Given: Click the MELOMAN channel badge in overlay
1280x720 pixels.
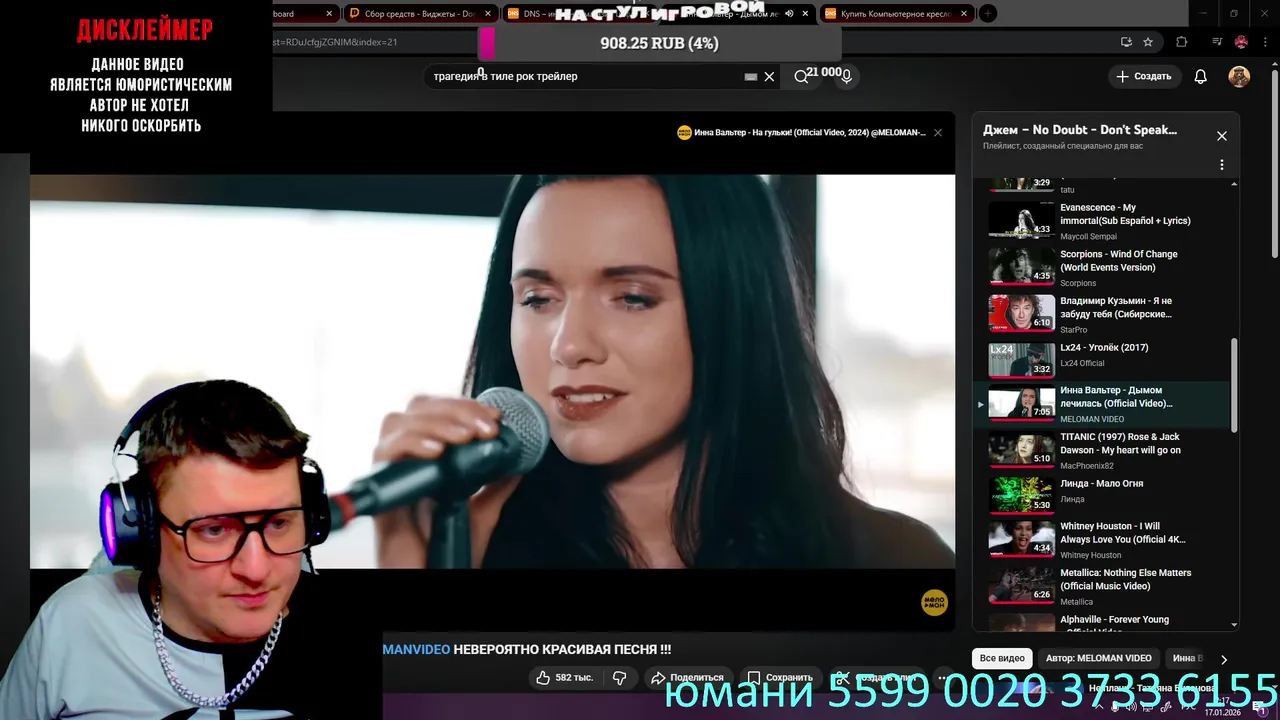Looking at the screenshot, I should 684,132.
